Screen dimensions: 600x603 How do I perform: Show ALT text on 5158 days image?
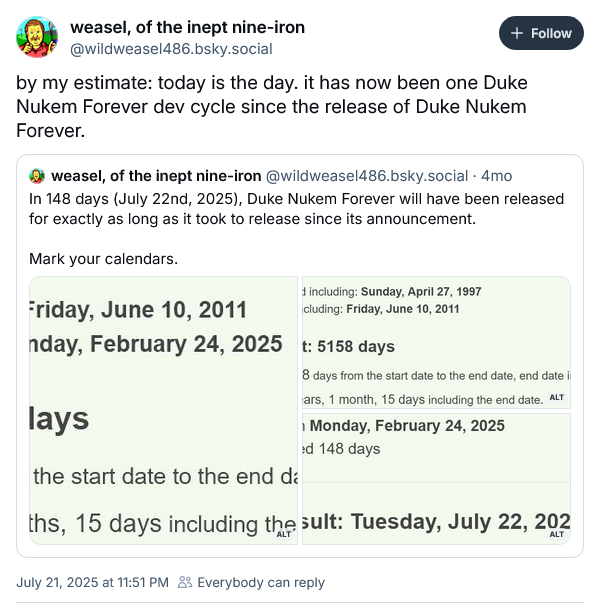tap(557, 398)
